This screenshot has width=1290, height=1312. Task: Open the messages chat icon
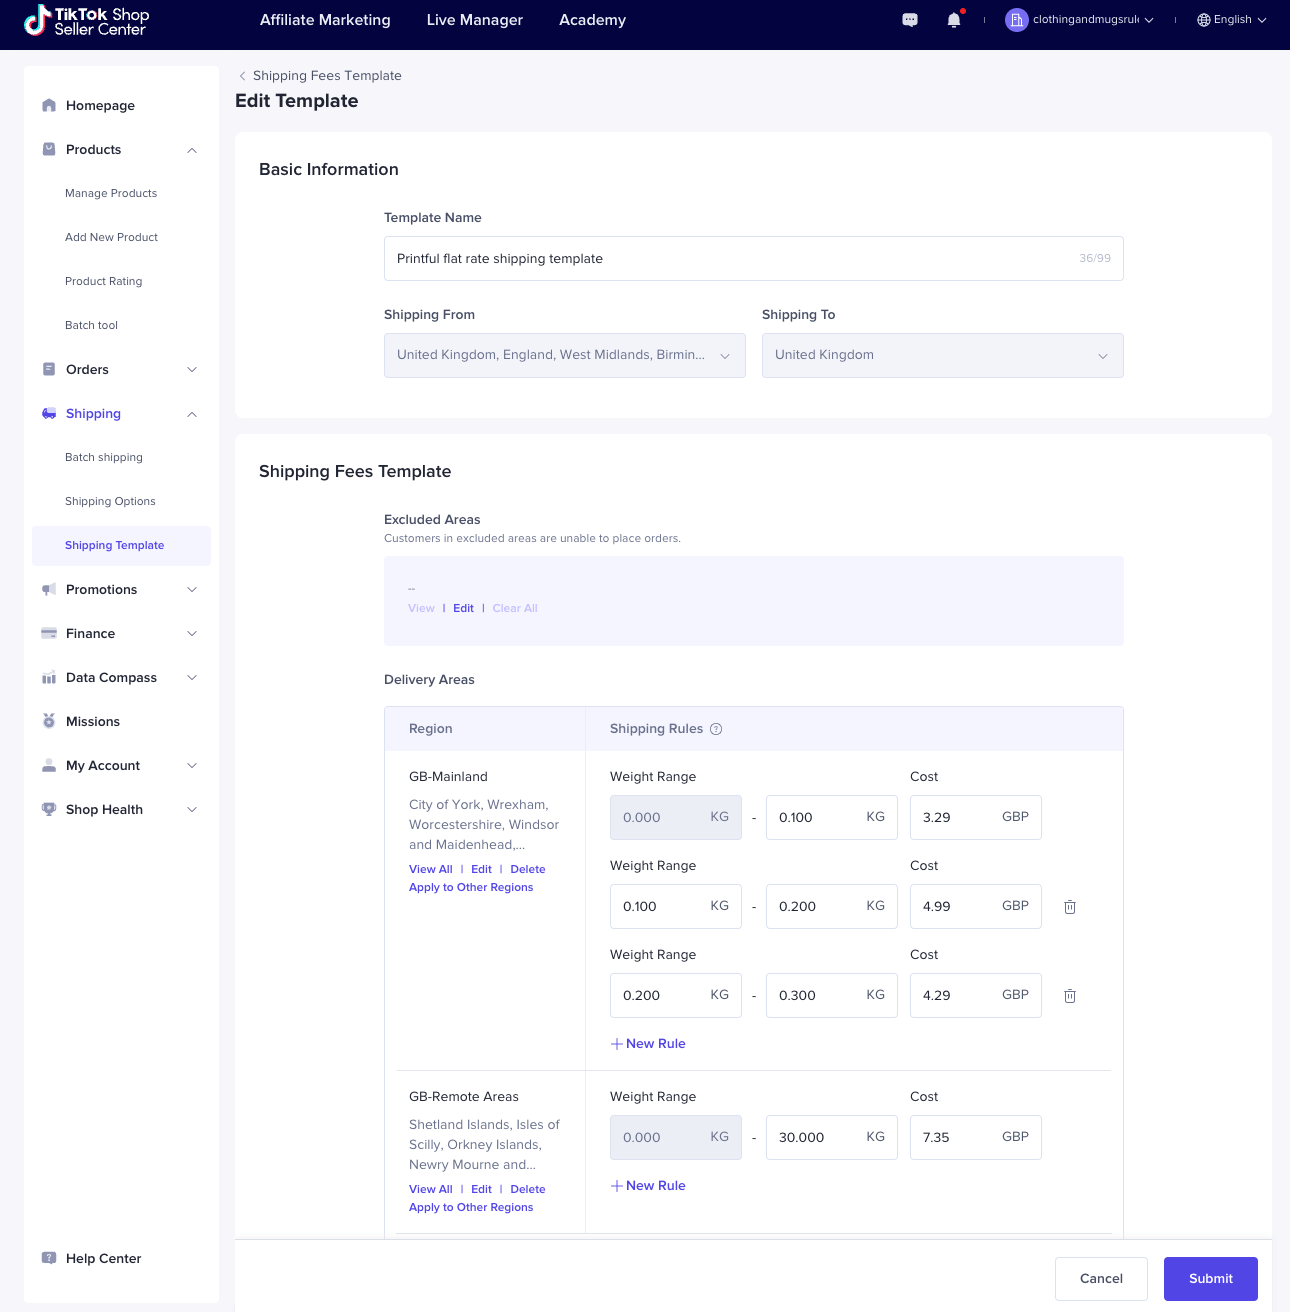[x=909, y=19]
